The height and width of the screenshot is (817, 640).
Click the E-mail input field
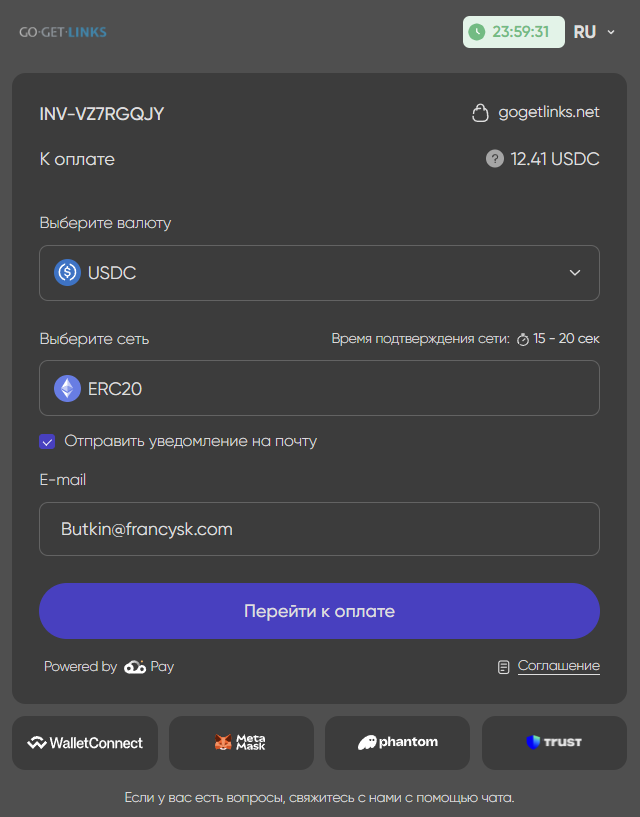(319, 529)
